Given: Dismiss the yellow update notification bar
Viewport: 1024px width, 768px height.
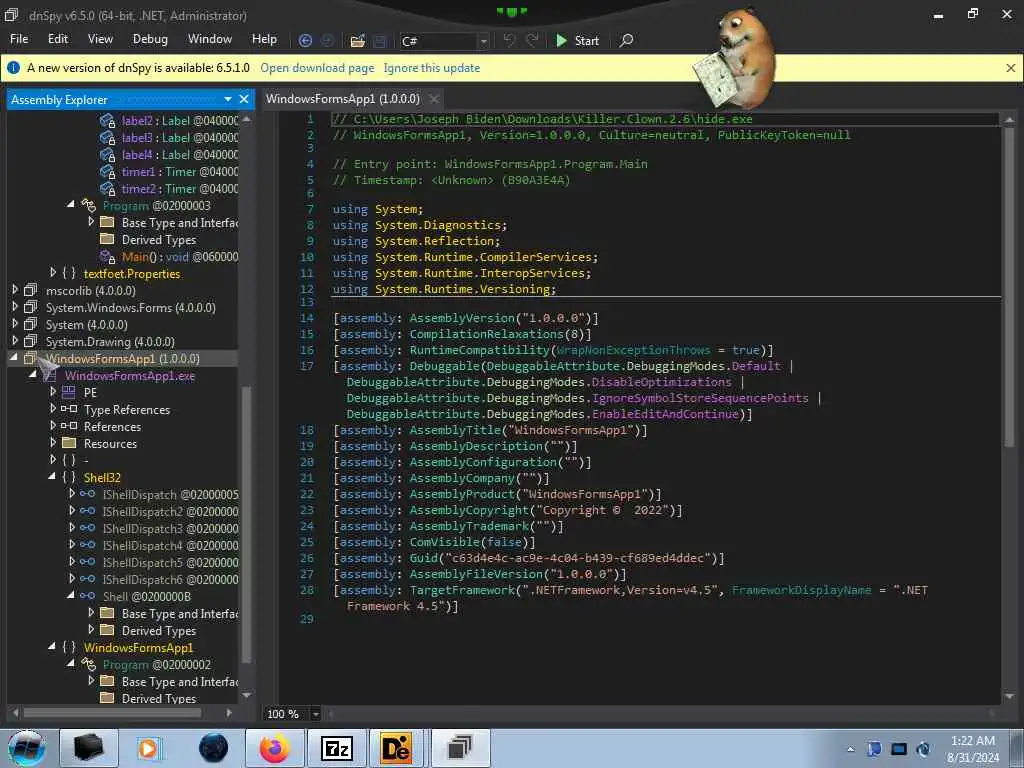Looking at the screenshot, I should pyautogui.click(x=1010, y=68).
